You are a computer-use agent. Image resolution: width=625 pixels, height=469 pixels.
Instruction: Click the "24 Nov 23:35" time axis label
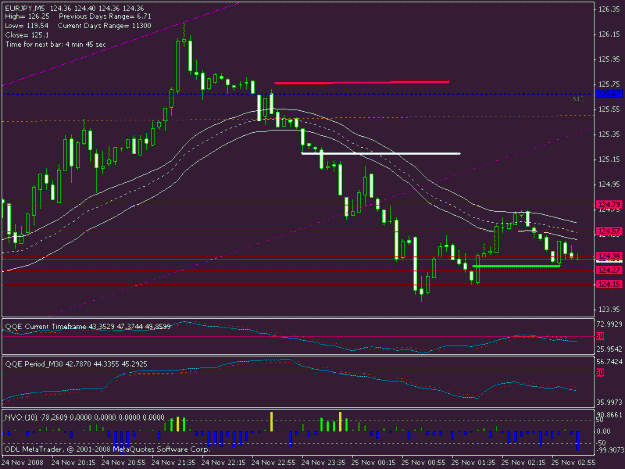pyautogui.click(x=323, y=462)
